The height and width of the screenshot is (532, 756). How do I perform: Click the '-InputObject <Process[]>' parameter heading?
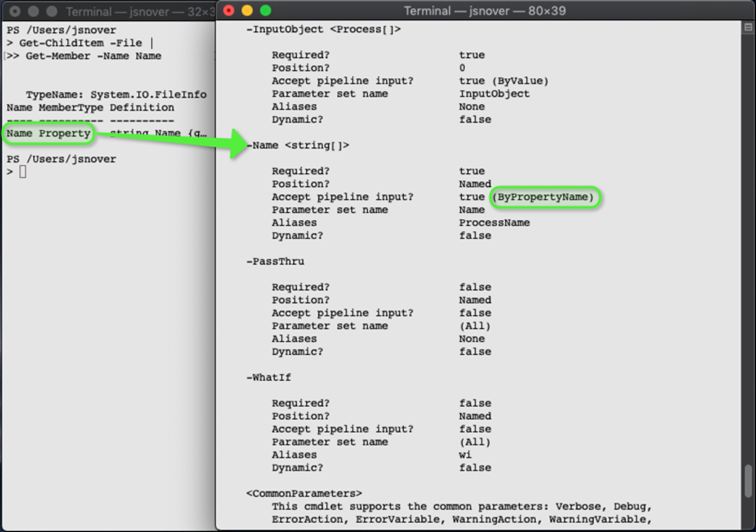[323, 29]
